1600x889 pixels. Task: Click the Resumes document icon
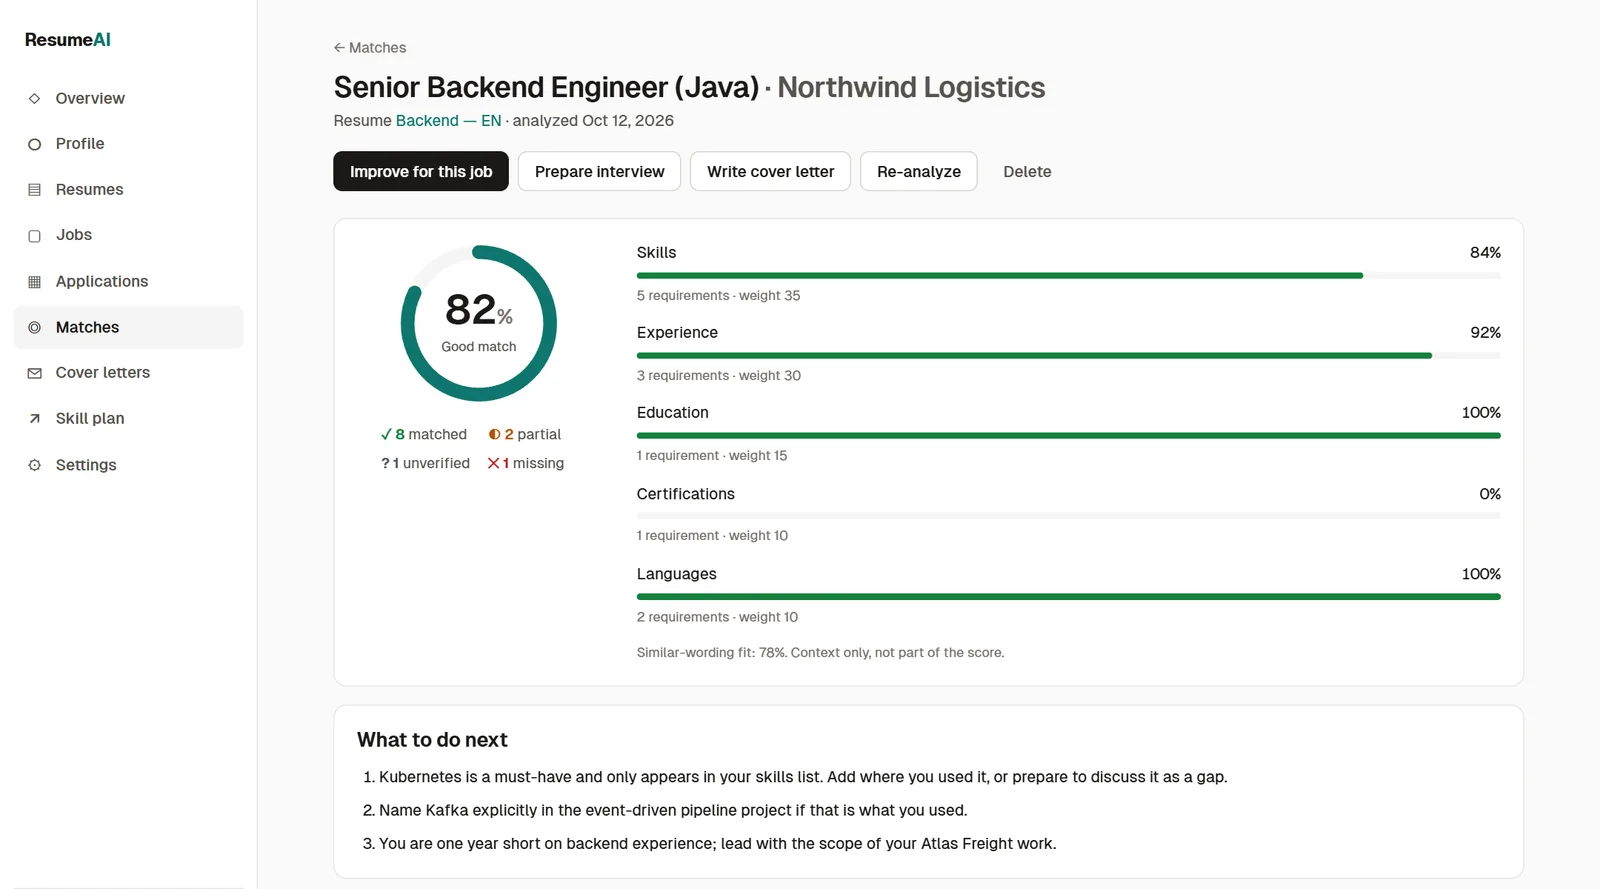[34, 190]
